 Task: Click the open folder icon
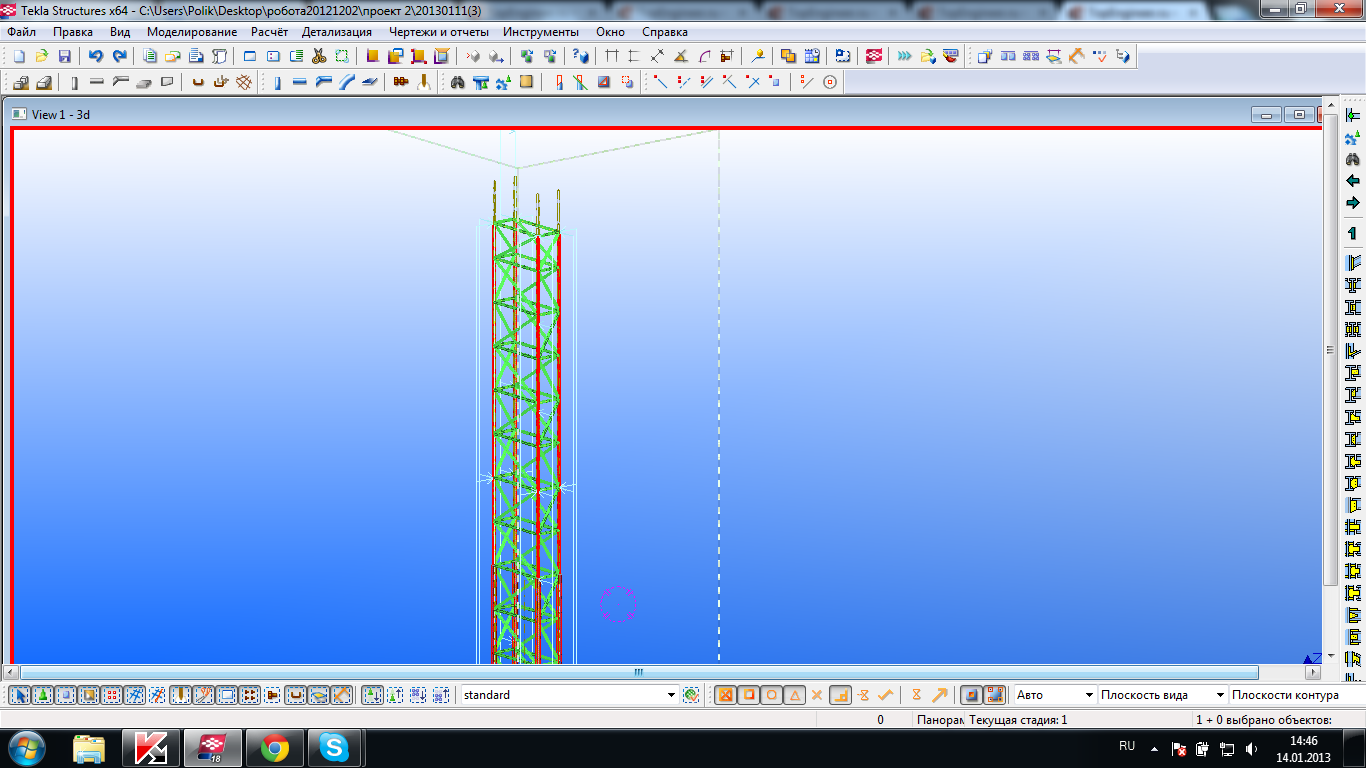[42, 56]
